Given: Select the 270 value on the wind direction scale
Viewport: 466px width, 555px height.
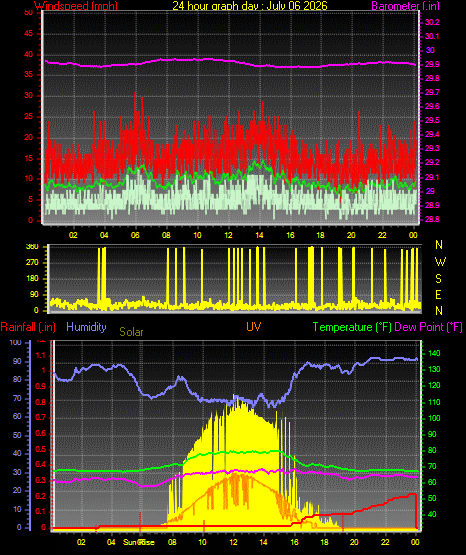Looking at the screenshot, I should click(32, 263).
